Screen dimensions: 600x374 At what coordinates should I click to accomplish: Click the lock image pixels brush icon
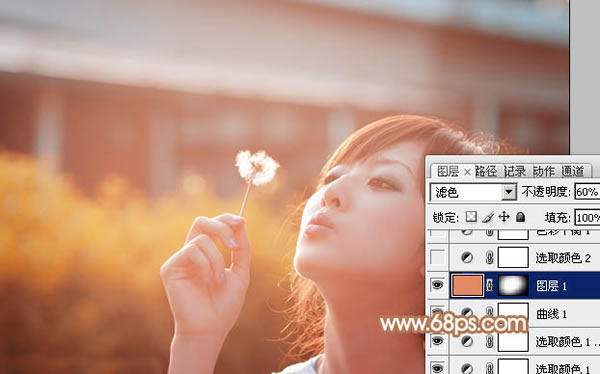coord(488,217)
